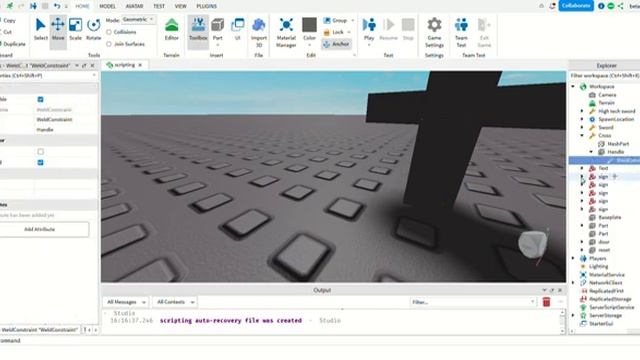Select ReplicatedStorage in Explorer
Screen dimensions: 640x360
pos(610,299)
